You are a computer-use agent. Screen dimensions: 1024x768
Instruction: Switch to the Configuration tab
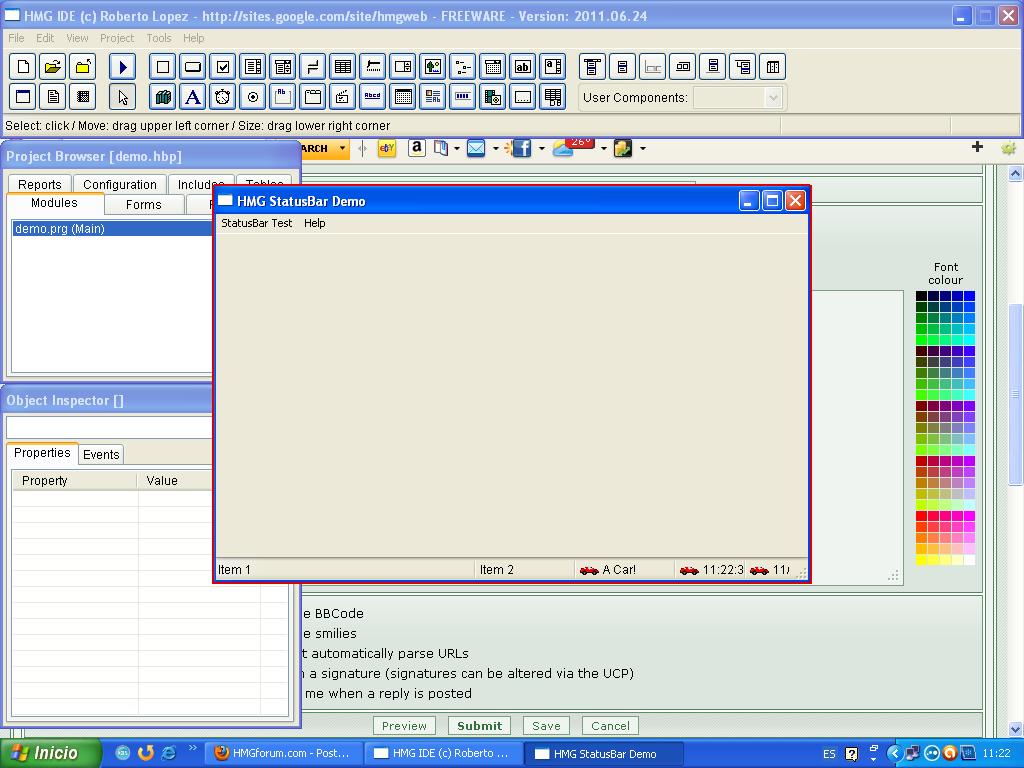pos(120,184)
